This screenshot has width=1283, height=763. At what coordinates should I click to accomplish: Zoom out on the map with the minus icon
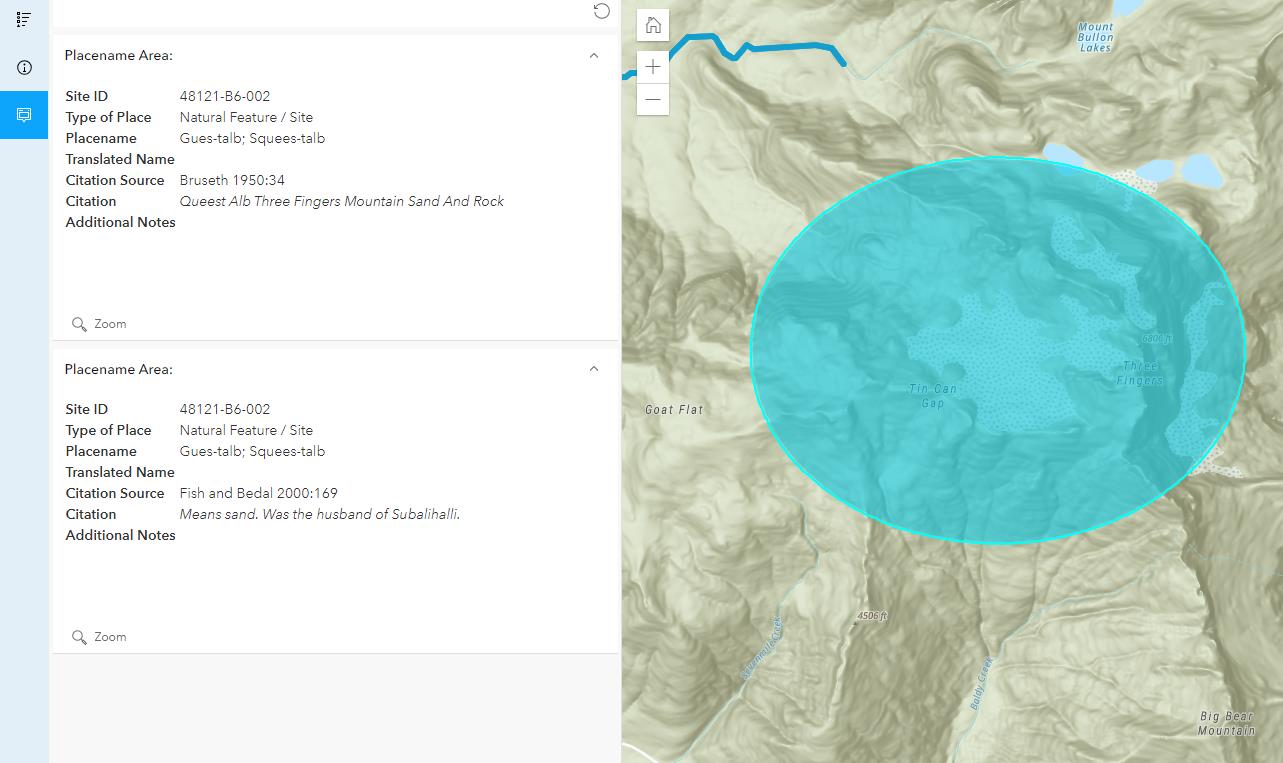(652, 100)
